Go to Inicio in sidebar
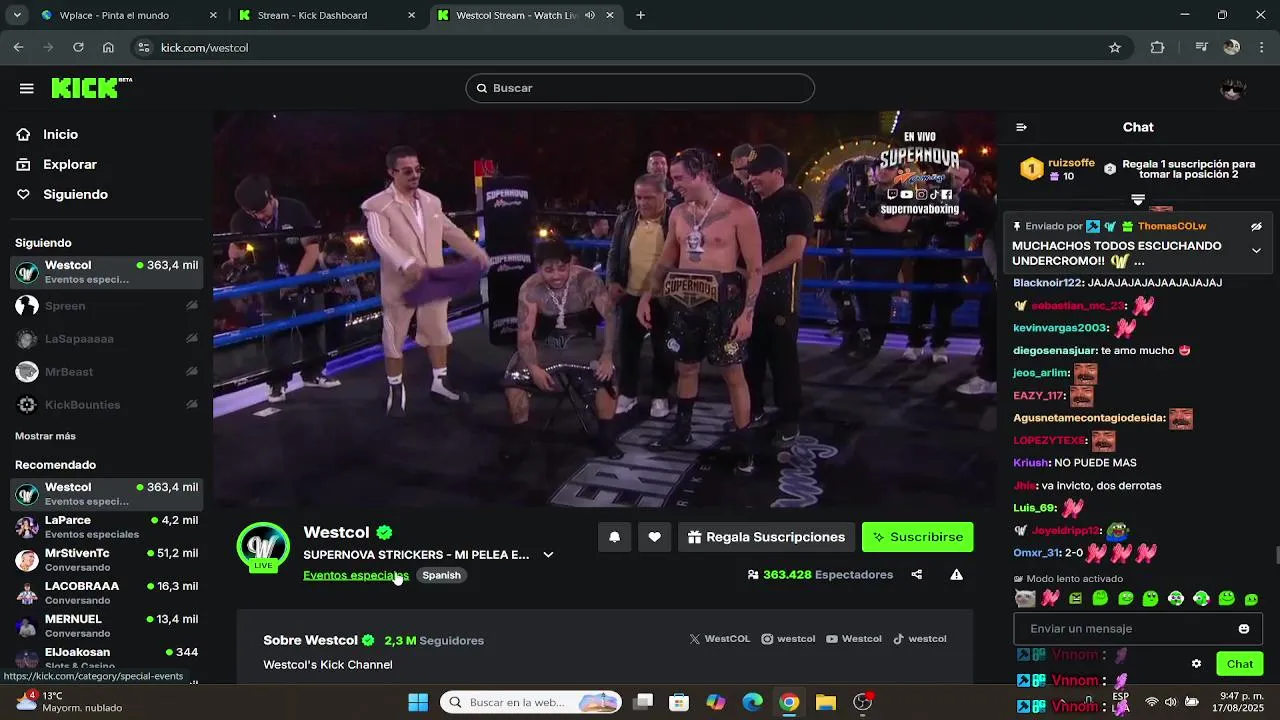Viewport: 1280px width, 720px height. pos(60,134)
